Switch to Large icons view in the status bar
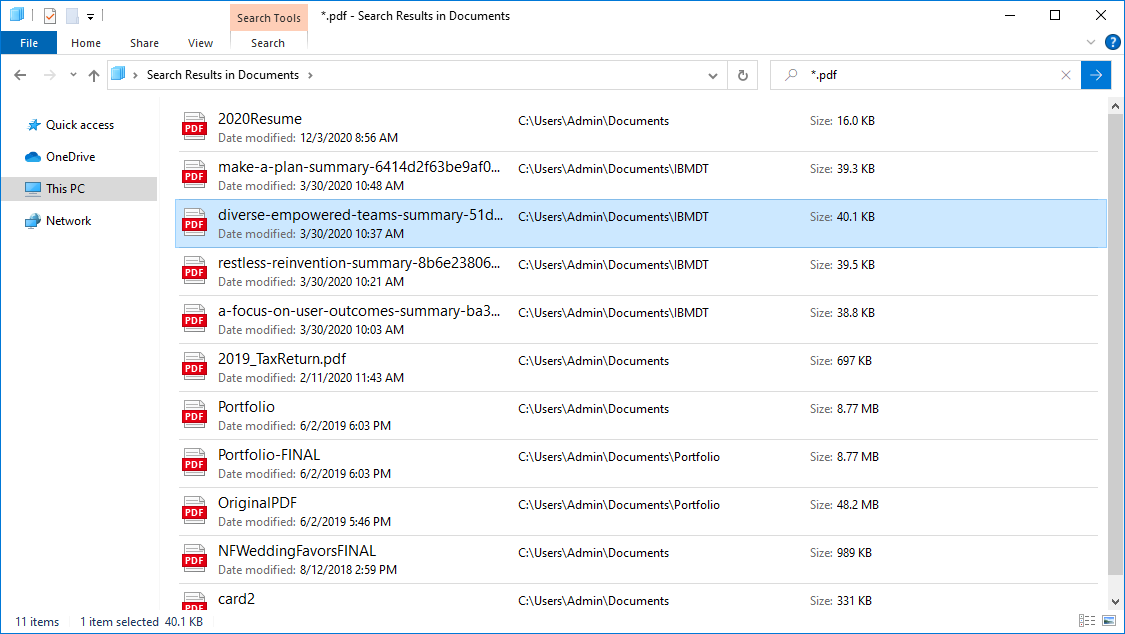Image resolution: width=1125 pixels, height=634 pixels. 1107,621
